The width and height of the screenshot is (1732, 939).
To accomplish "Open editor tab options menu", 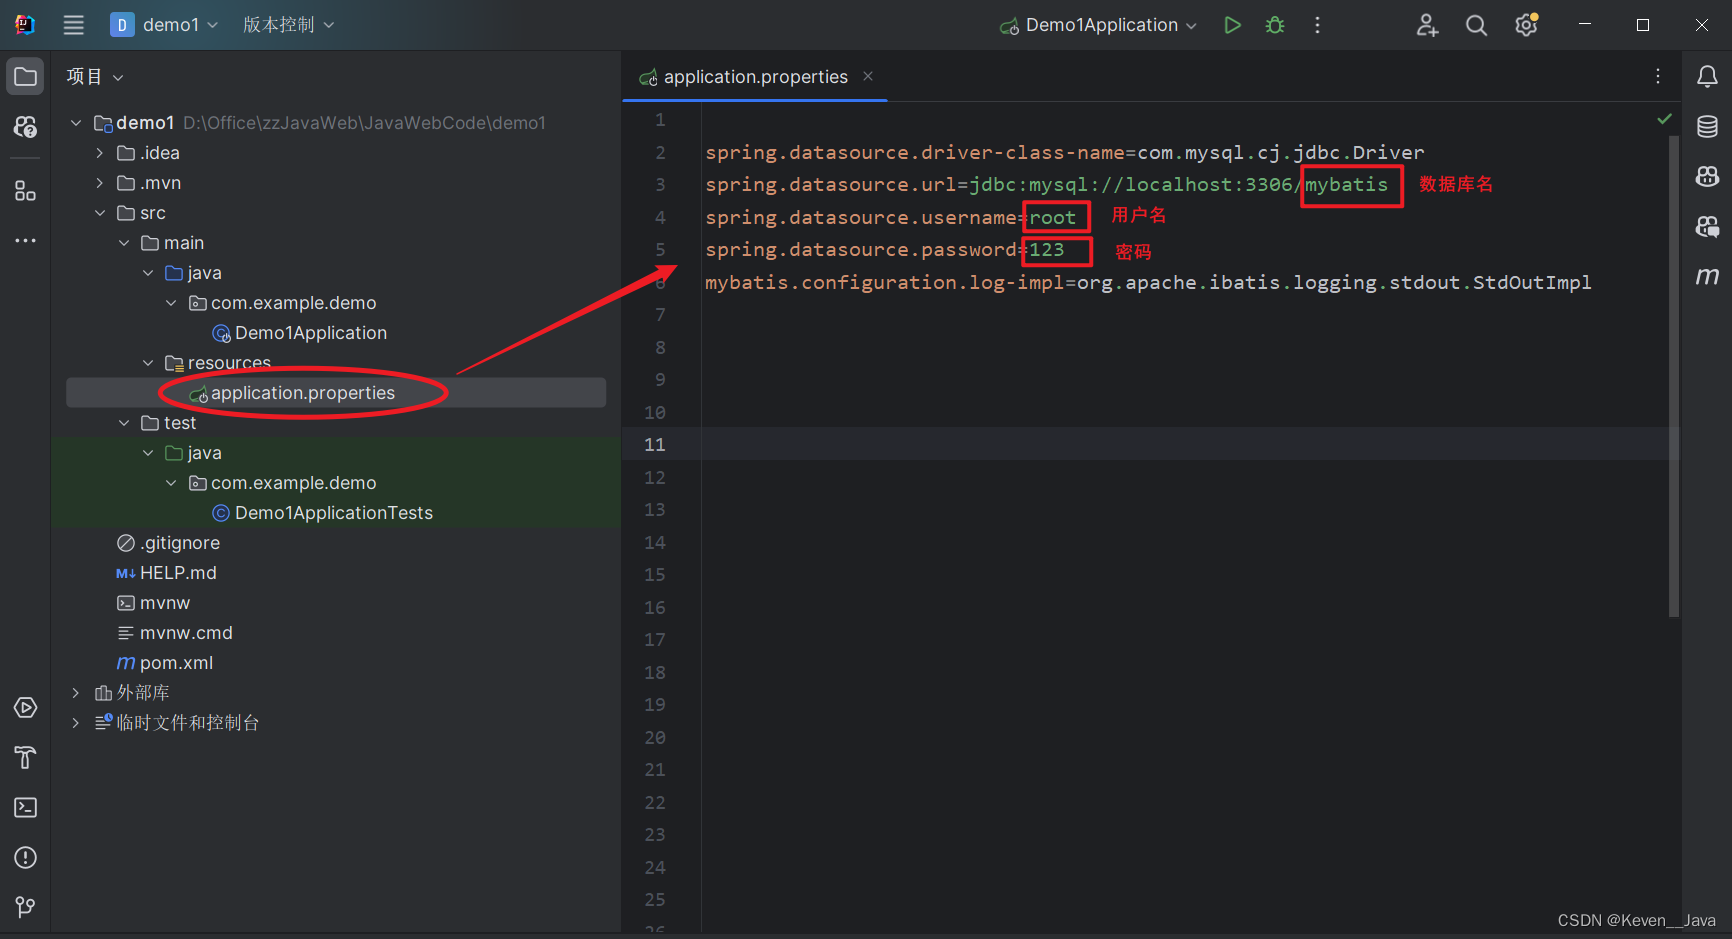I will (x=1658, y=77).
